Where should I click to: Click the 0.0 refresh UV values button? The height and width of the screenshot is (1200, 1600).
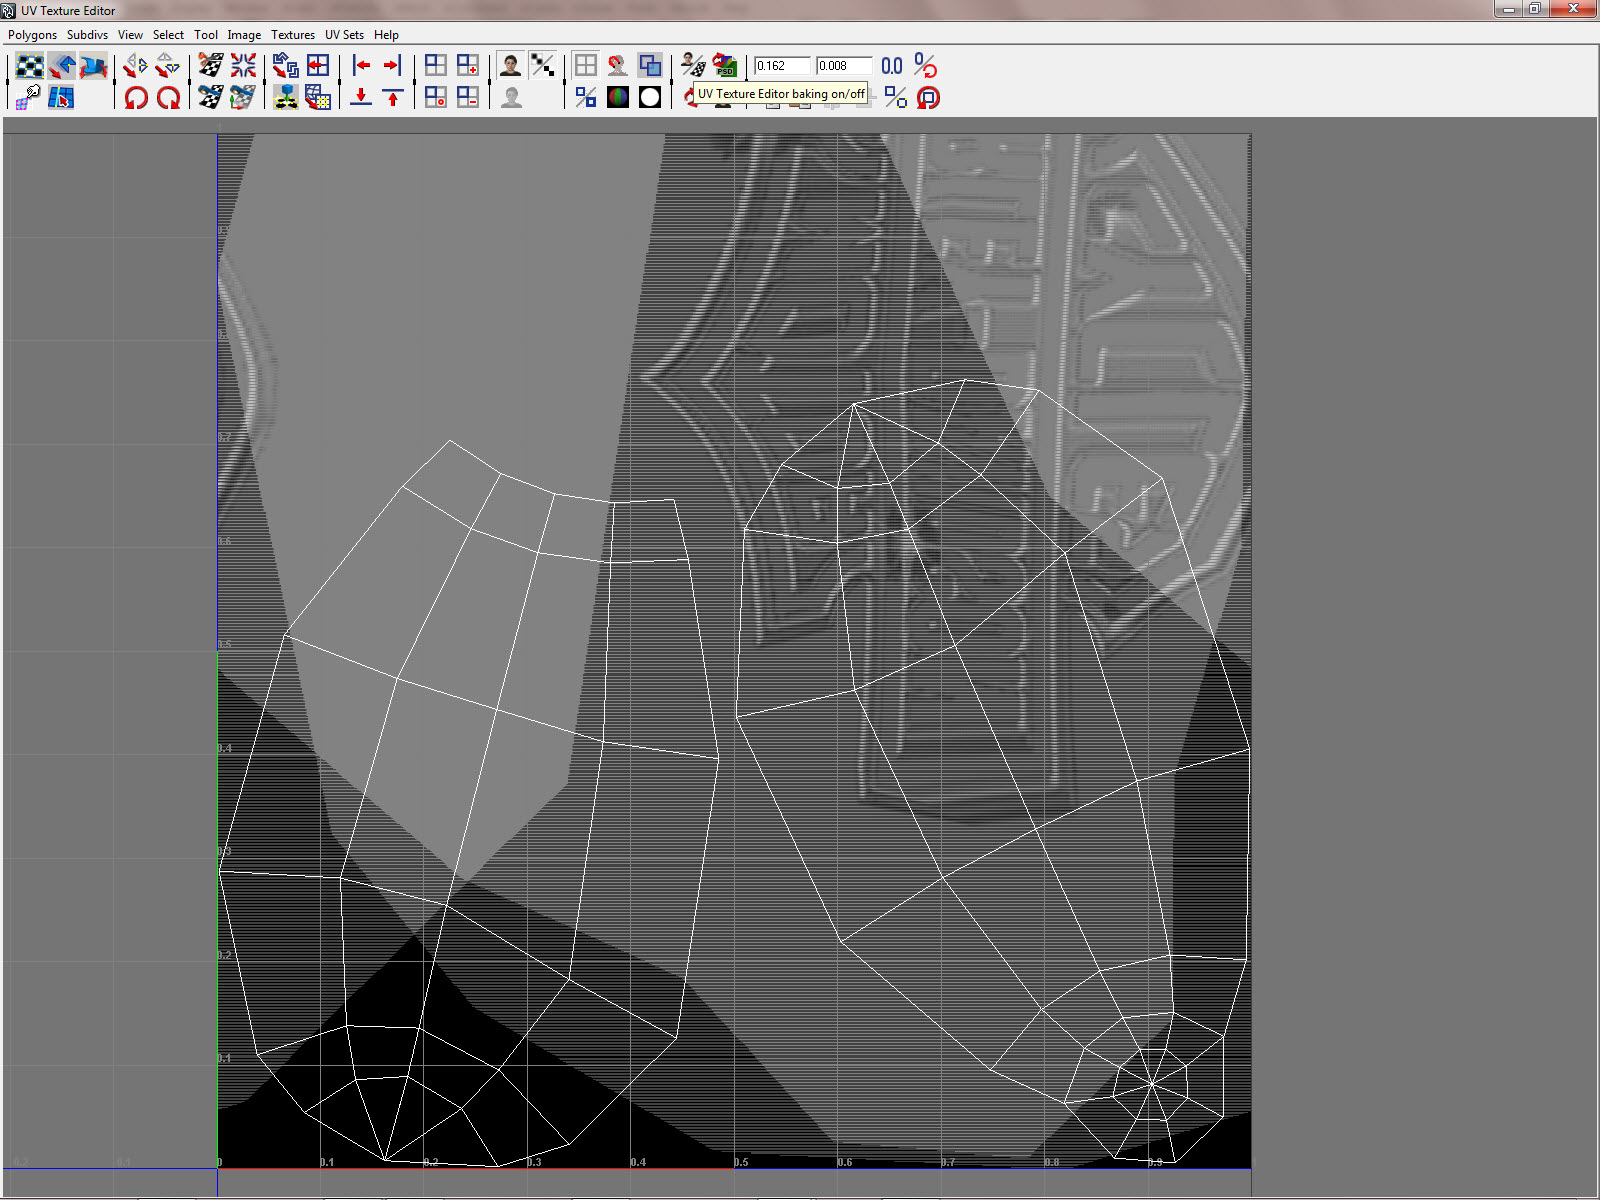coord(892,66)
